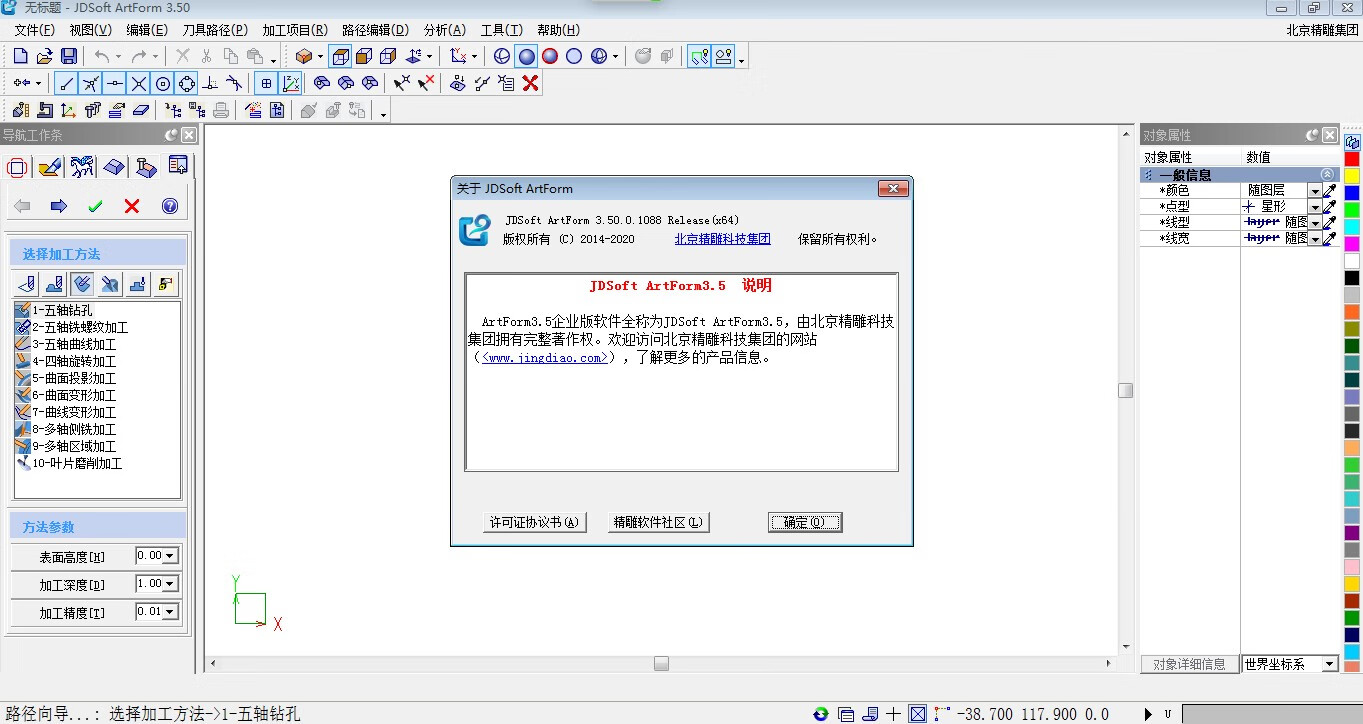
Task: Open the 加工项目(R) menu
Action: coord(295,30)
